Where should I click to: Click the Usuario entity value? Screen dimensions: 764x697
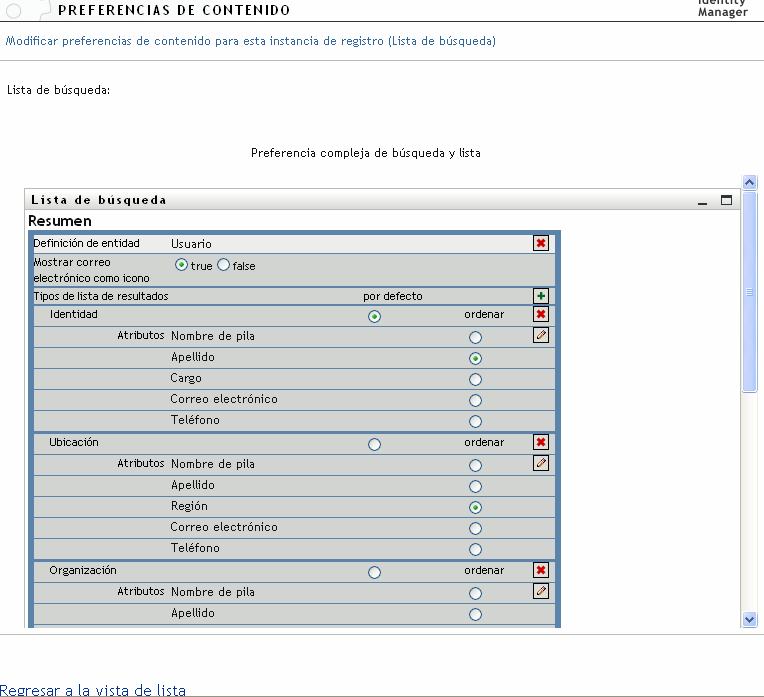tap(191, 244)
